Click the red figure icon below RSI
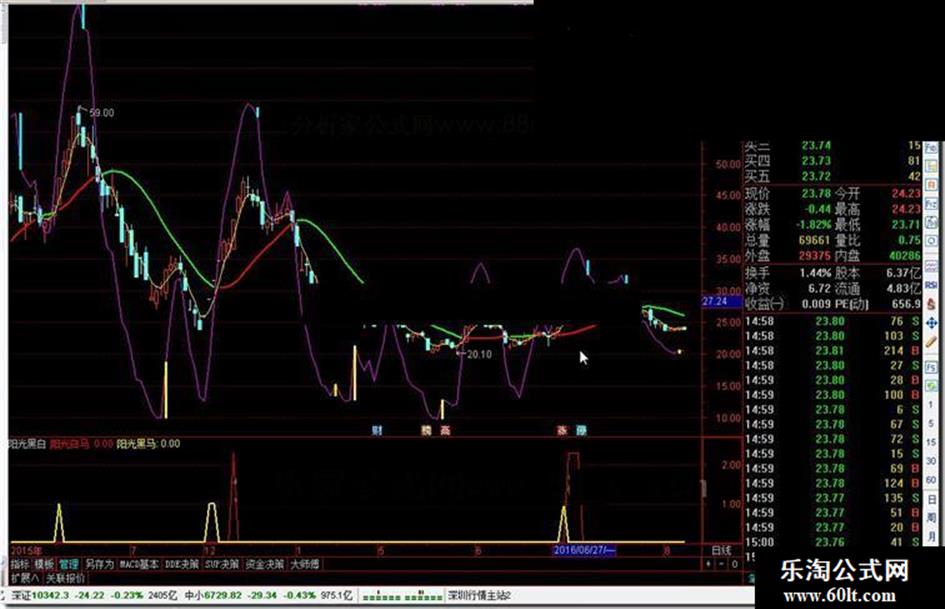945x609 pixels. pos(931,303)
